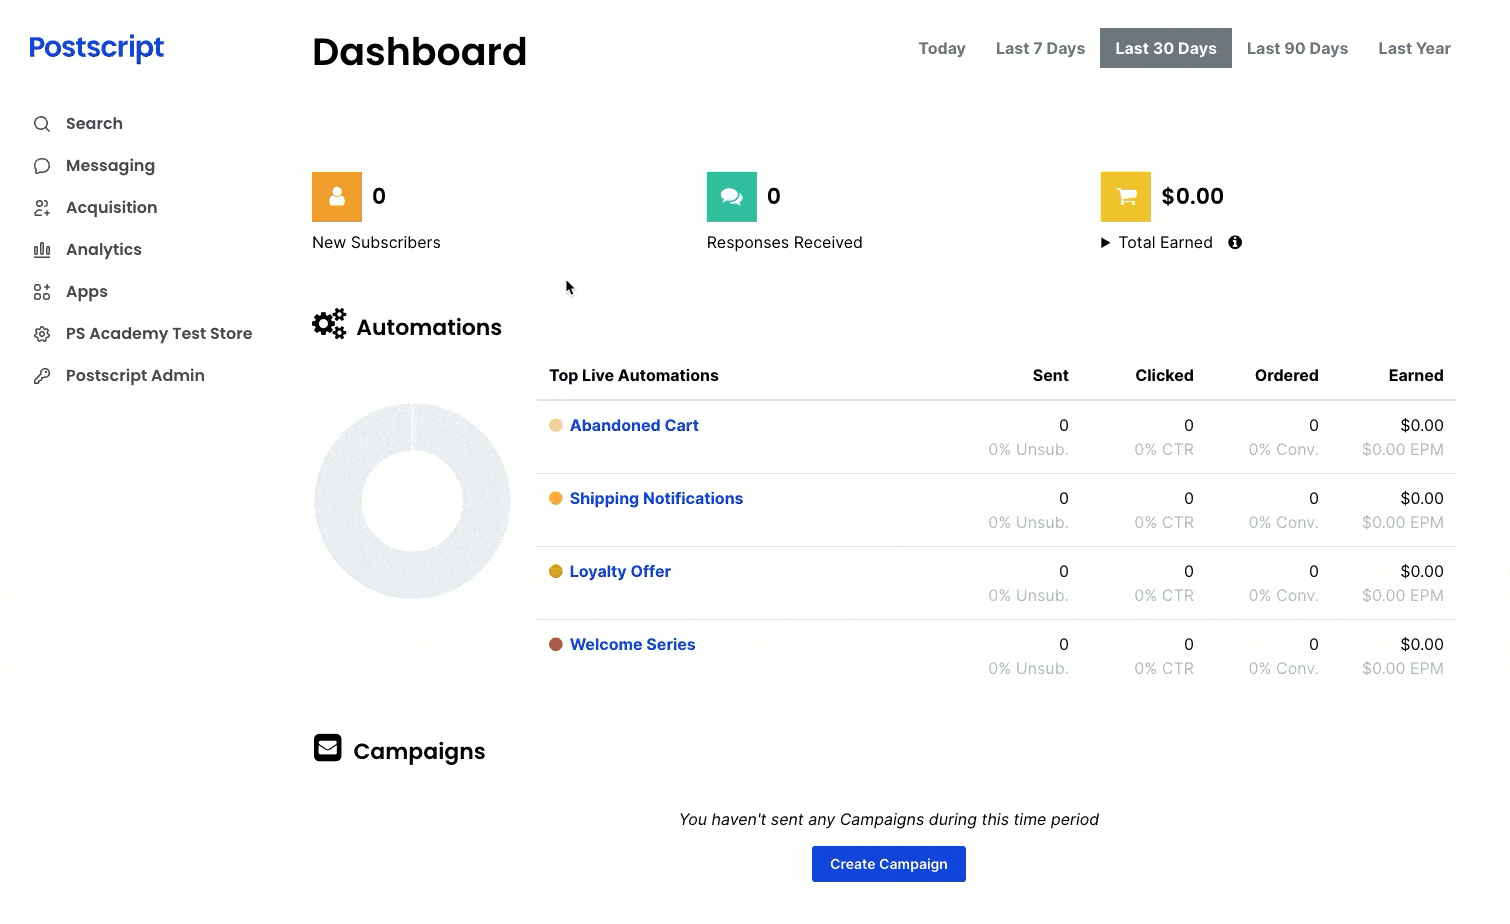Image resolution: width=1510 pixels, height=924 pixels.
Task: Click the PS Academy Test Store gear icon
Action: 42,333
